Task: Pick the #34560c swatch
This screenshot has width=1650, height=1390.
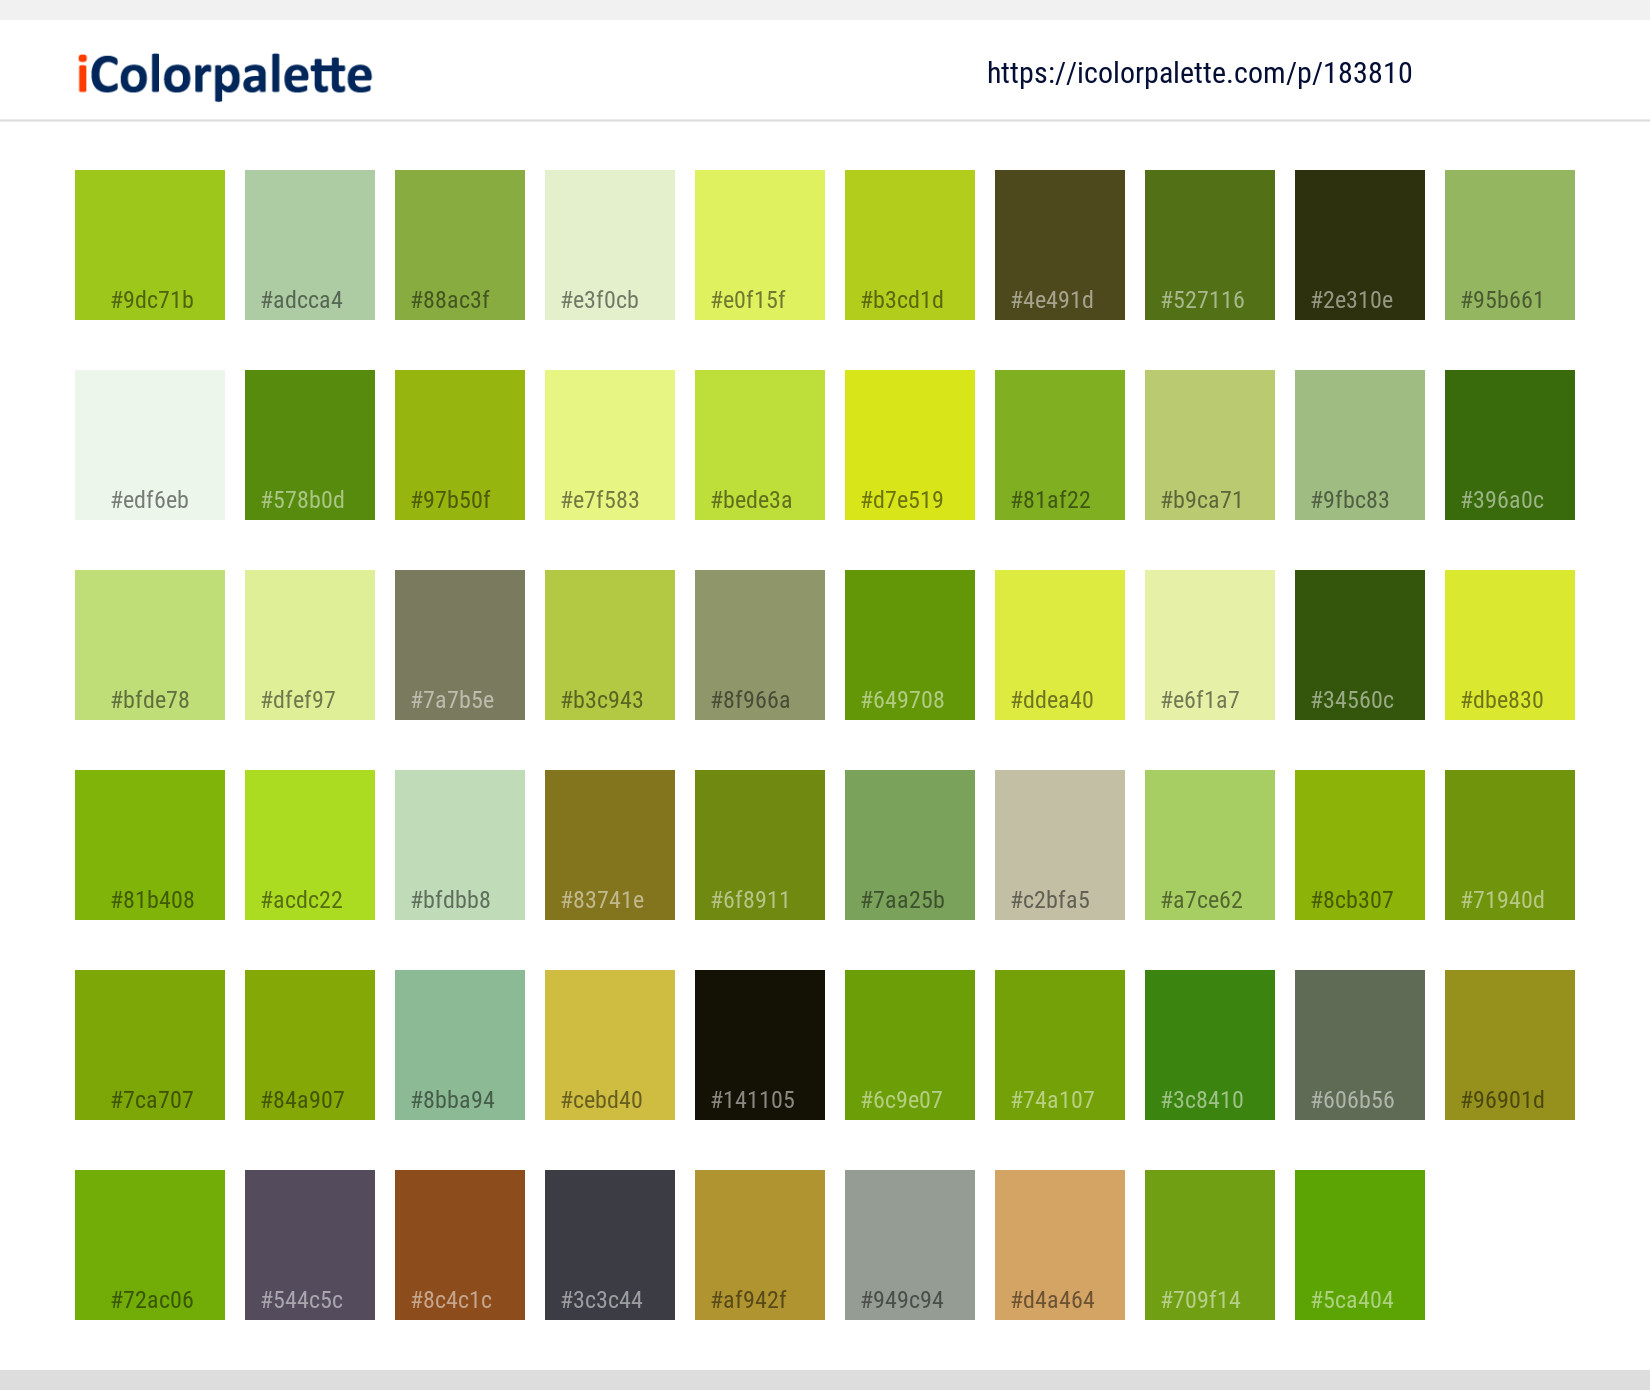Action: pos(1360,645)
